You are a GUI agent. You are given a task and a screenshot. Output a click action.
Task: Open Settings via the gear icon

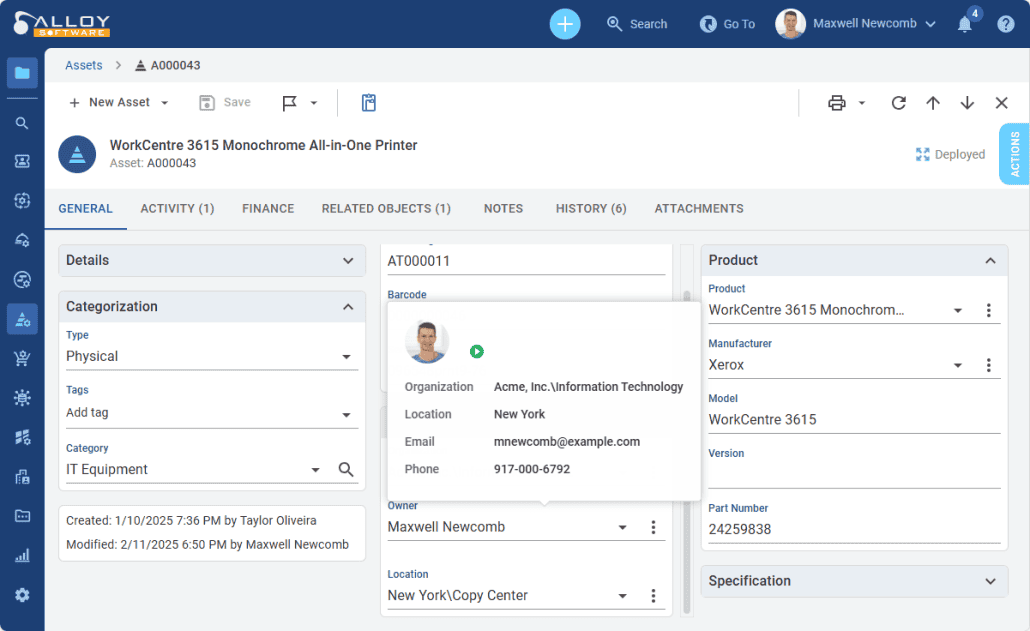coord(22,594)
